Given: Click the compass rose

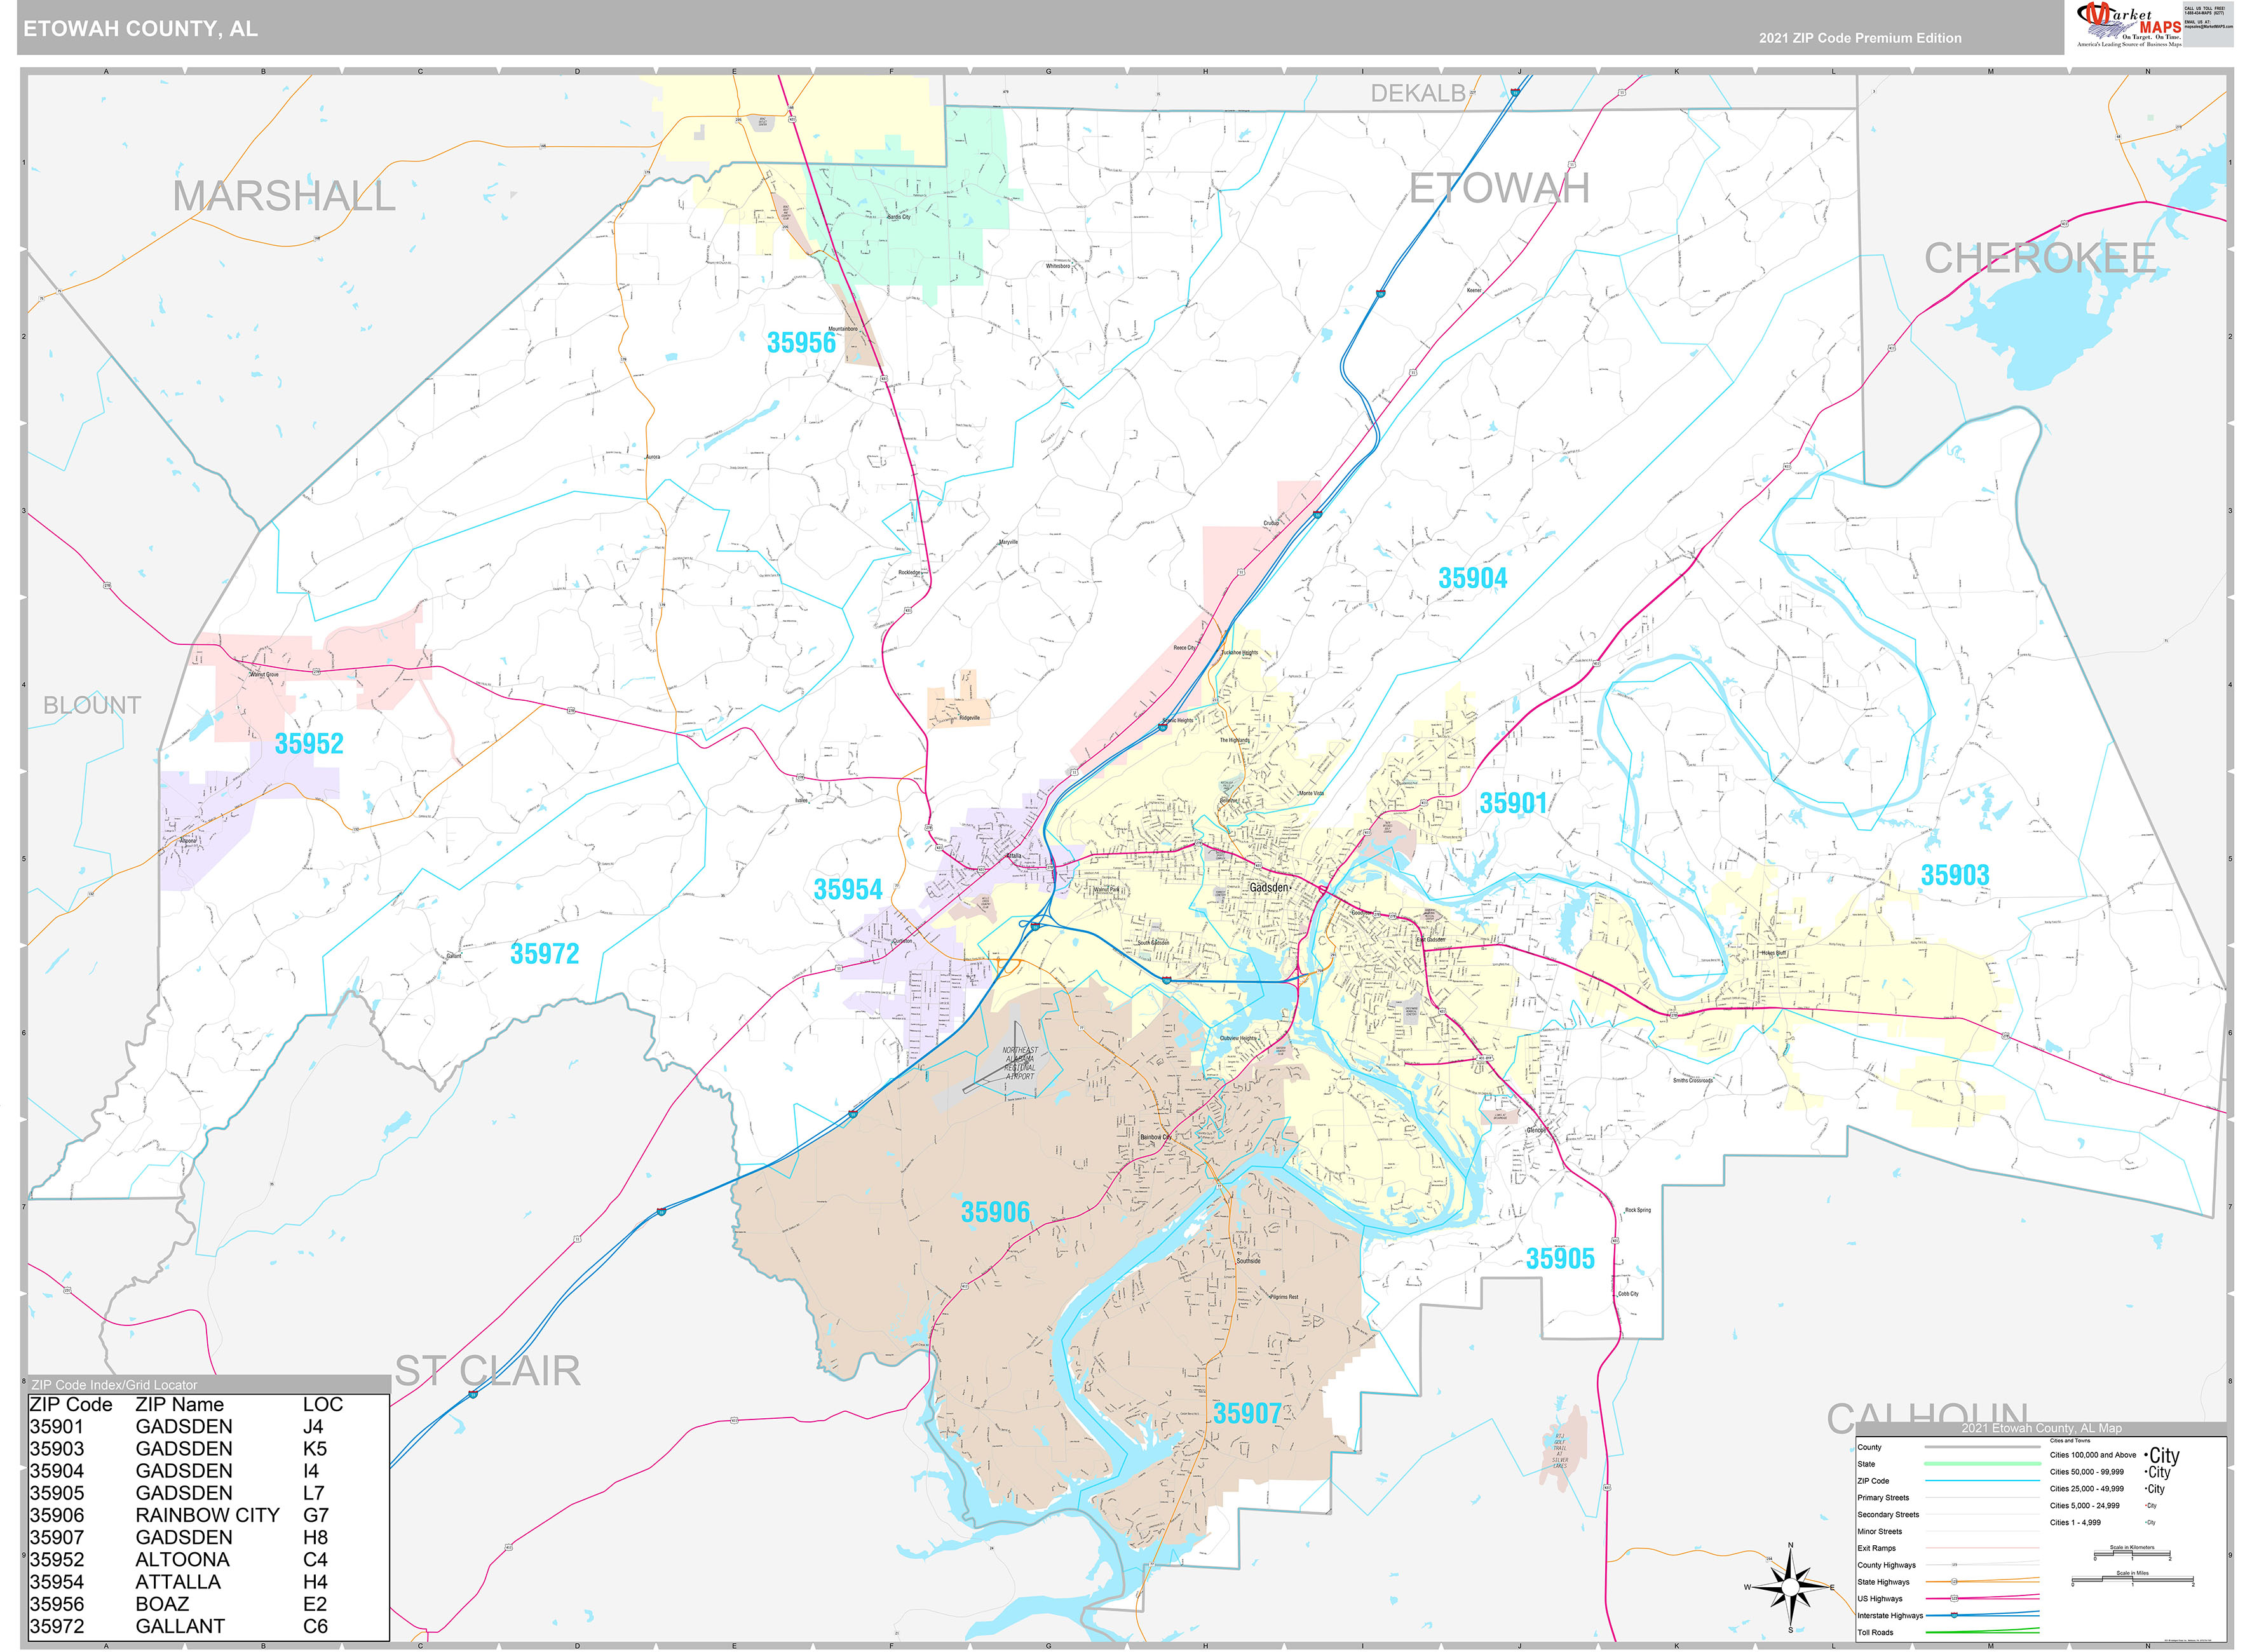Looking at the screenshot, I should (1790, 1587).
